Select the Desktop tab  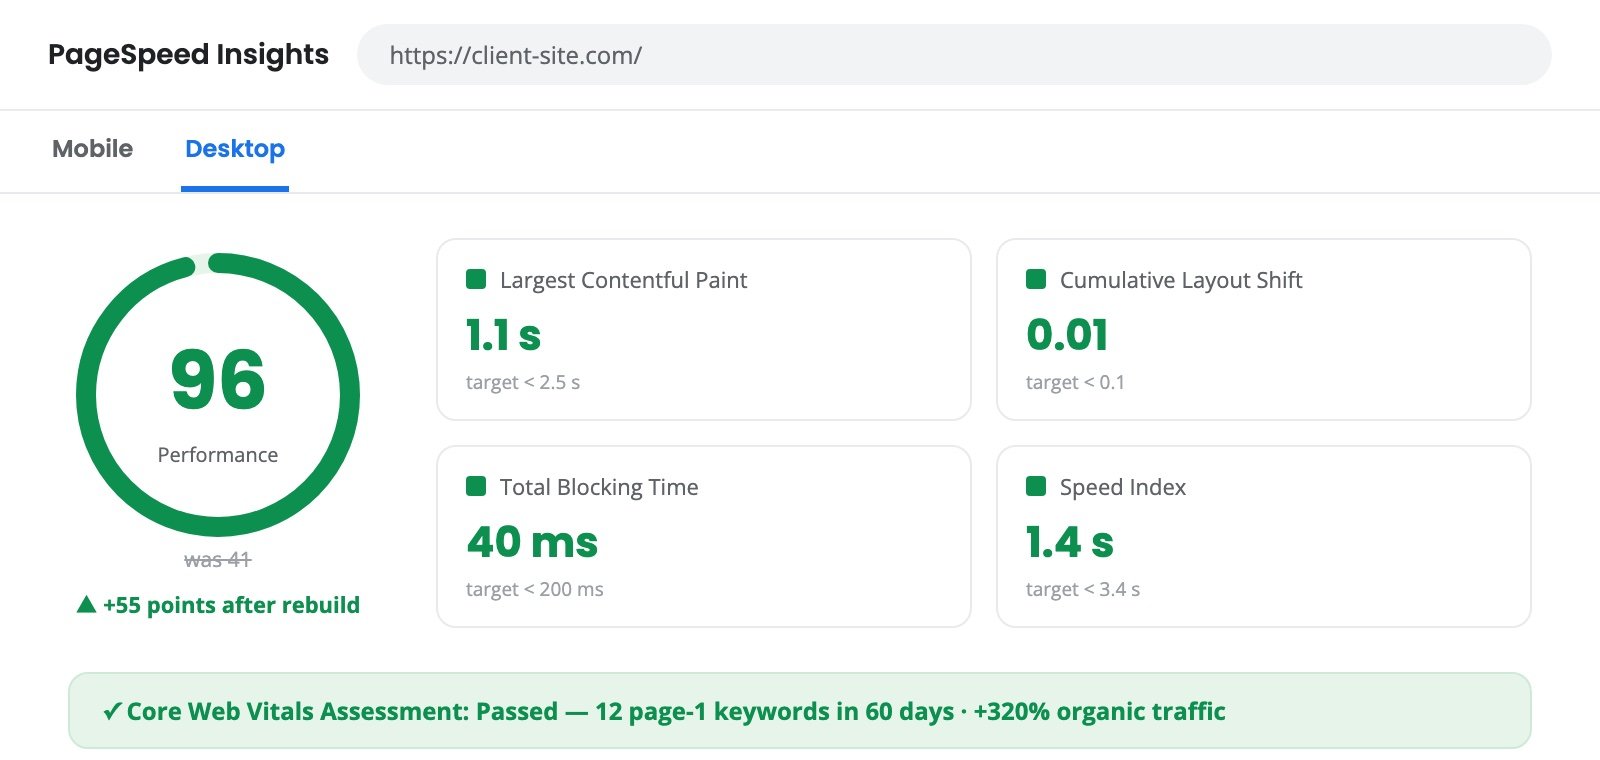click(x=235, y=149)
